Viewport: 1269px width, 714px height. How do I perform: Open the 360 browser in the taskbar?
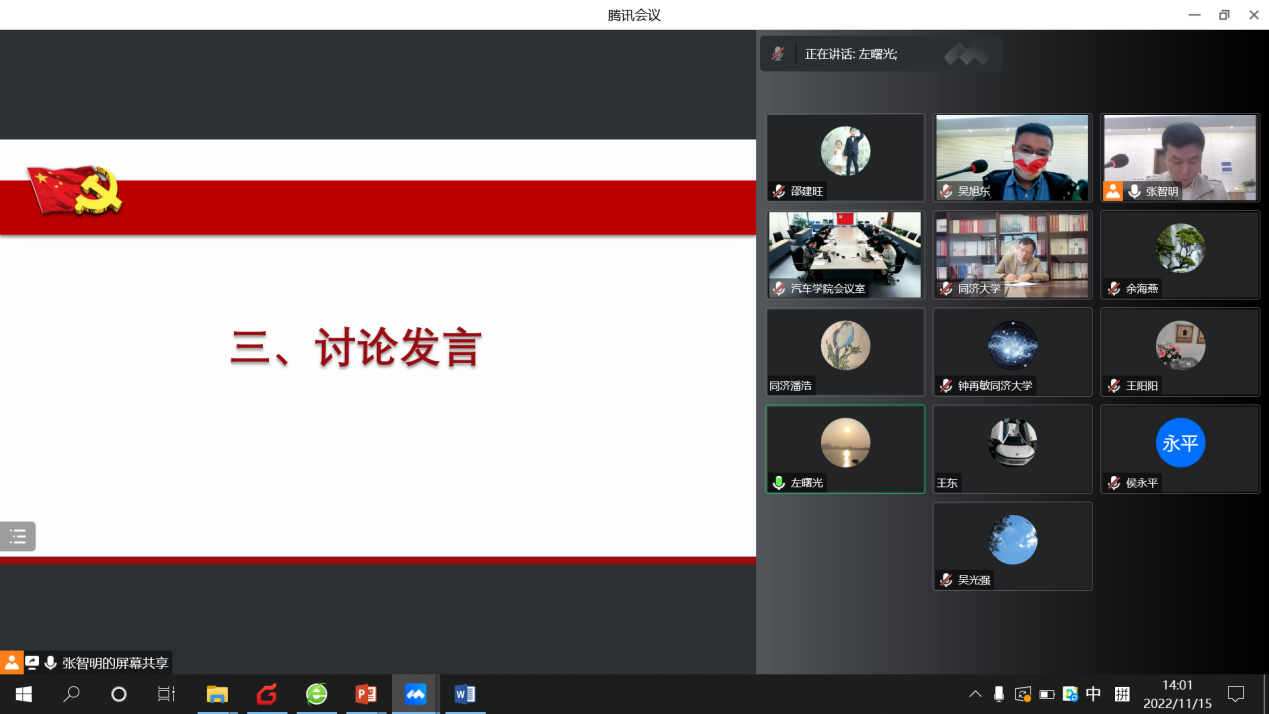[316, 694]
